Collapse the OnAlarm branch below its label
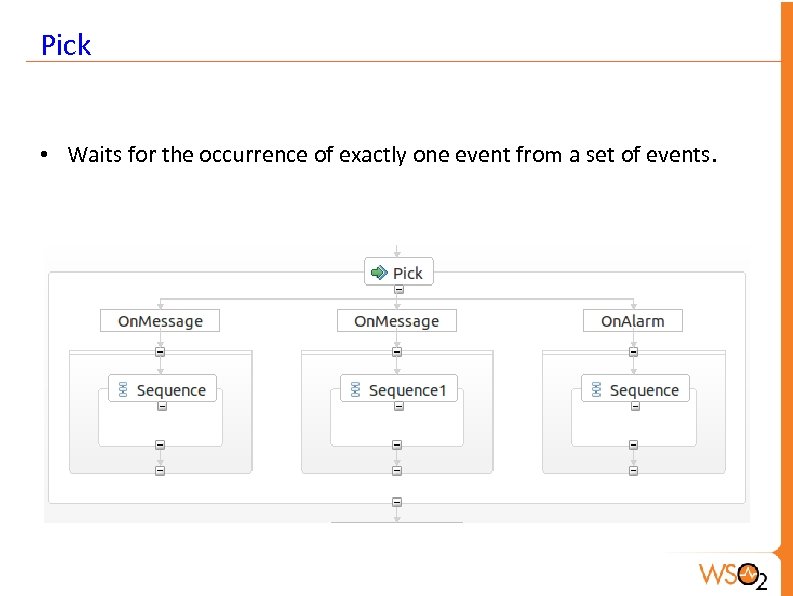The width and height of the screenshot is (793, 596). [x=633, y=351]
